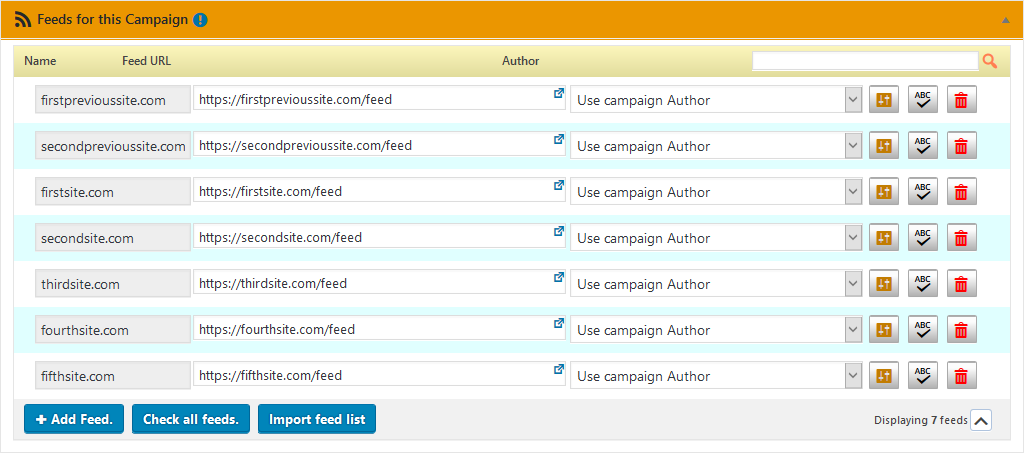The height and width of the screenshot is (453, 1024).
Task: Delete the firstprevioussite.com feed
Action: click(x=961, y=100)
